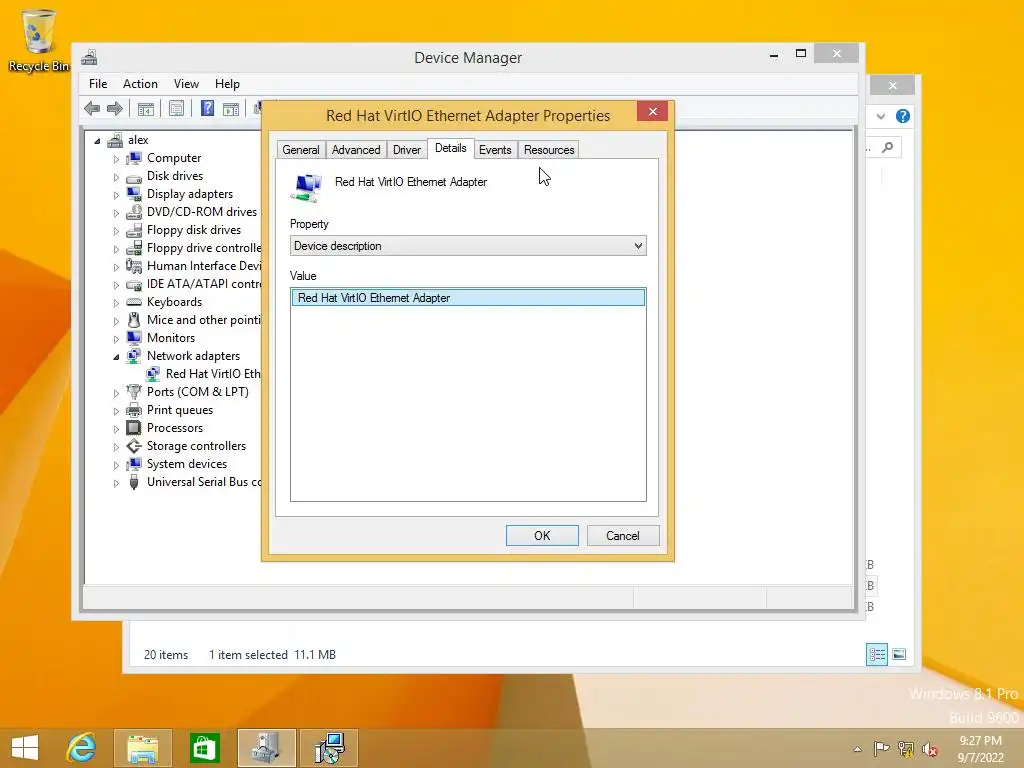The width and height of the screenshot is (1024, 768).
Task: Collapse the alex root node
Action: coord(97,140)
